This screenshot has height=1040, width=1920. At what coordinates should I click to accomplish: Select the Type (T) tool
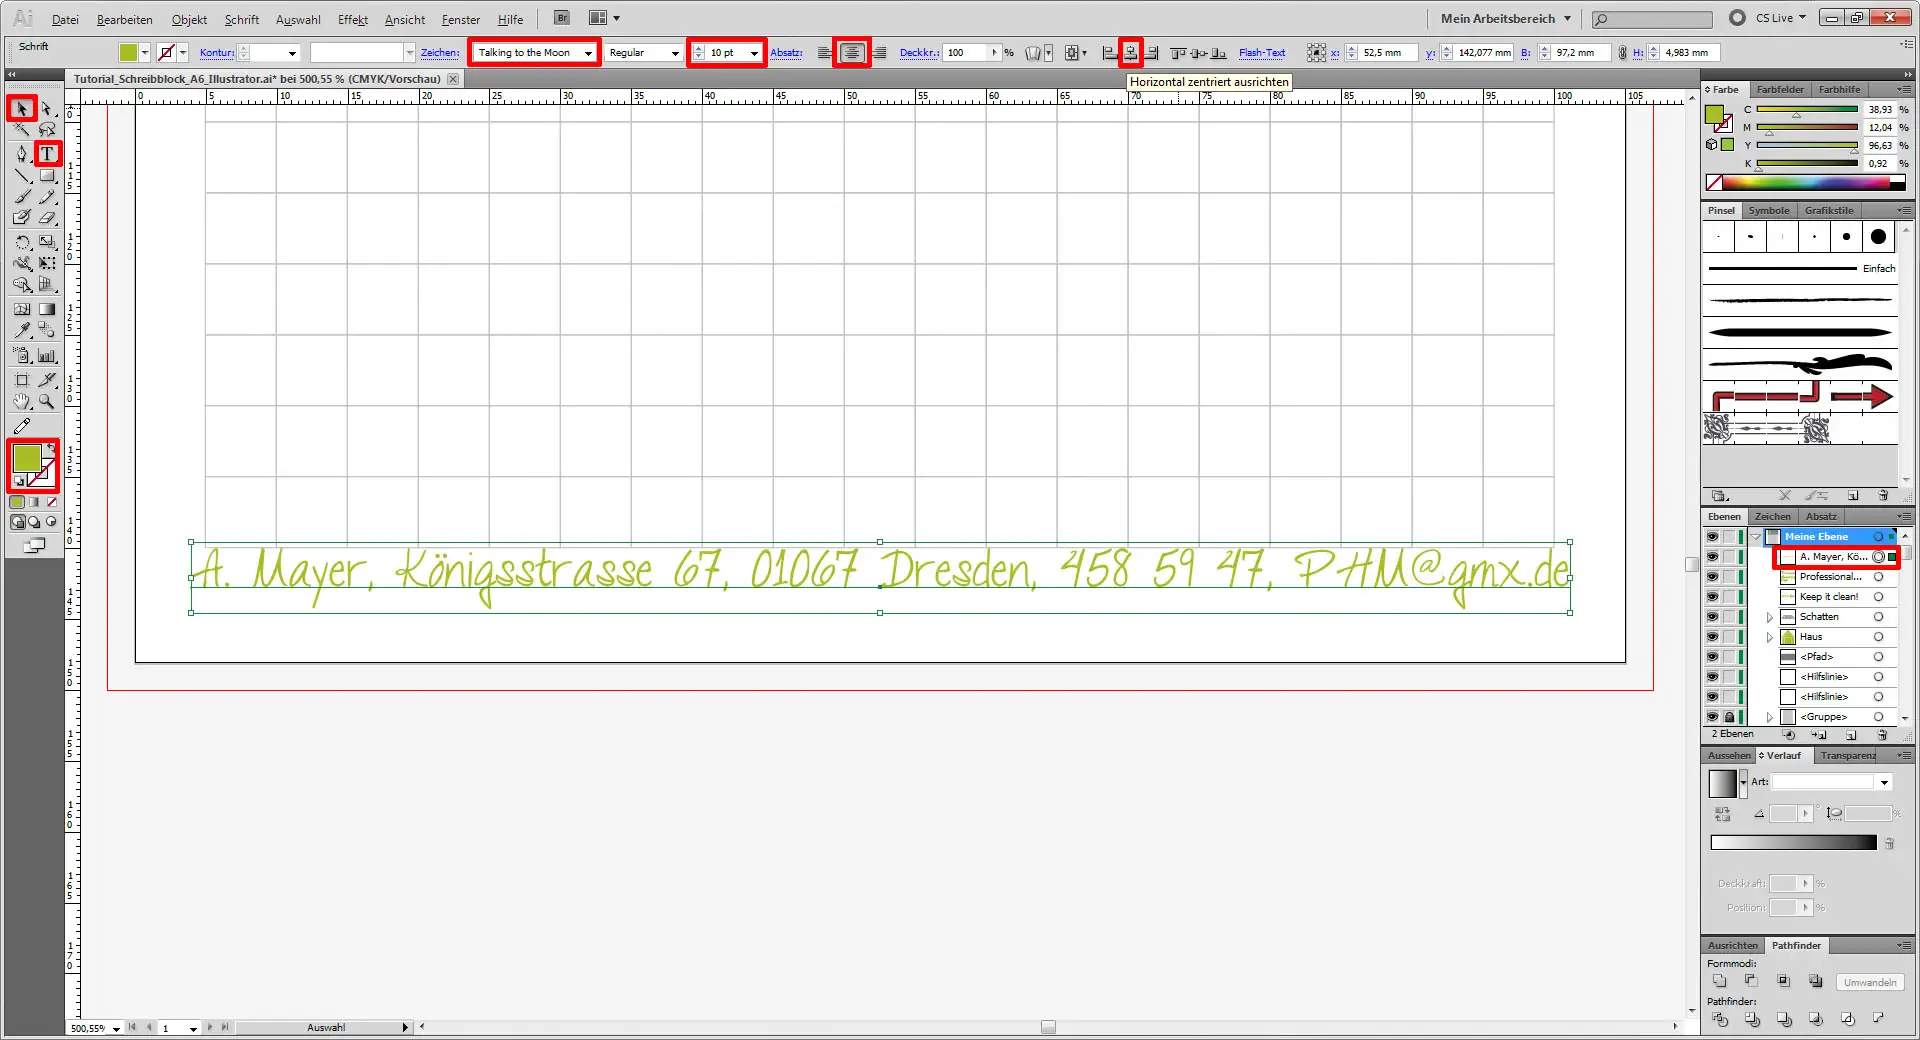[47, 153]
